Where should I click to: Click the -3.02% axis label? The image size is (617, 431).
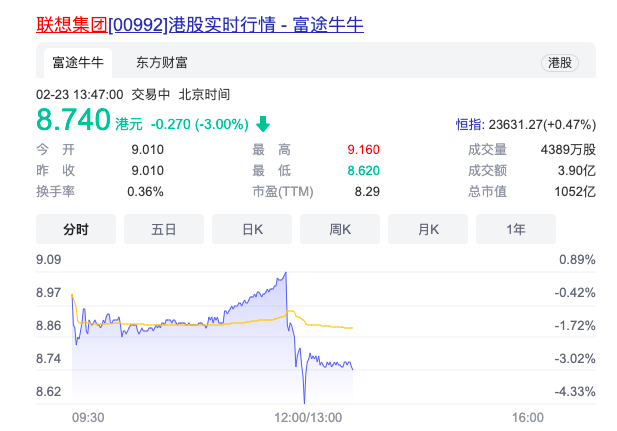(575, 359)
